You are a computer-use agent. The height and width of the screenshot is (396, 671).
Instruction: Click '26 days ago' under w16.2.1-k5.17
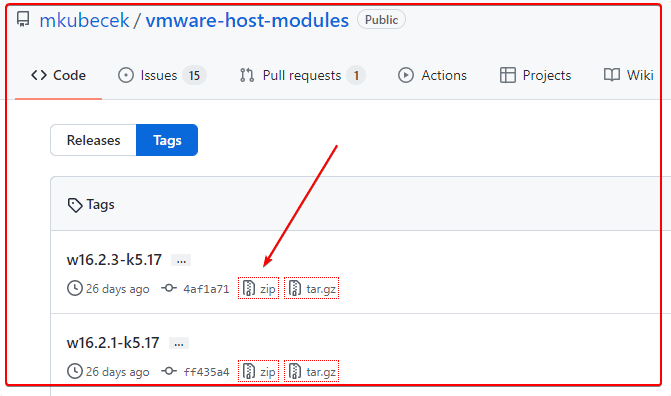(118, 372)
